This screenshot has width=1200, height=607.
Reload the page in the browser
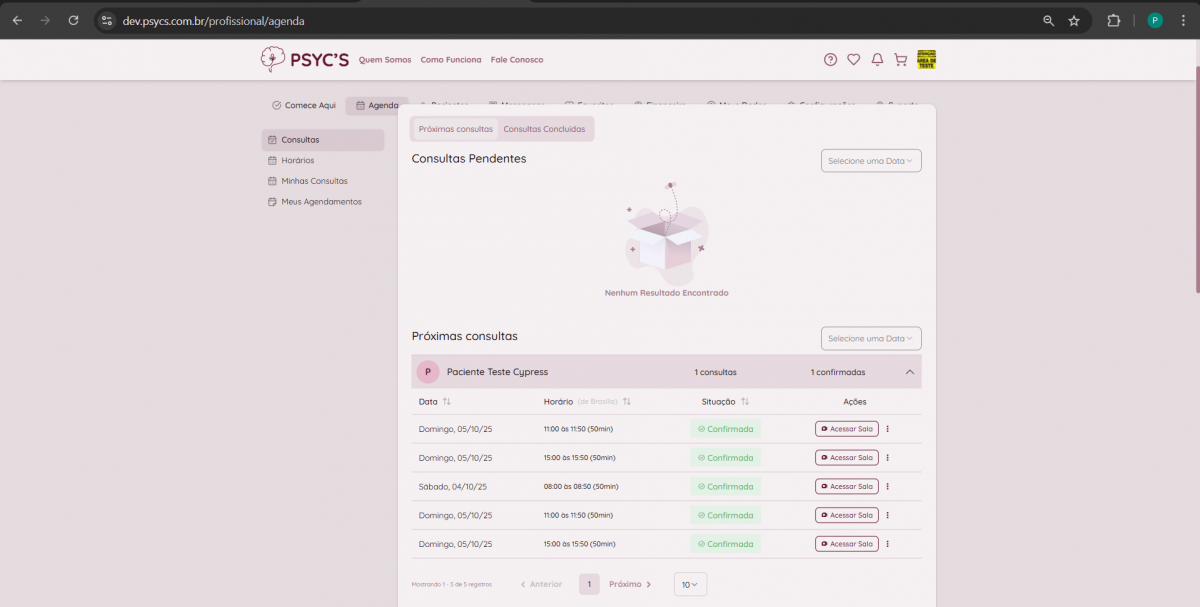click(x=73, y=20)
